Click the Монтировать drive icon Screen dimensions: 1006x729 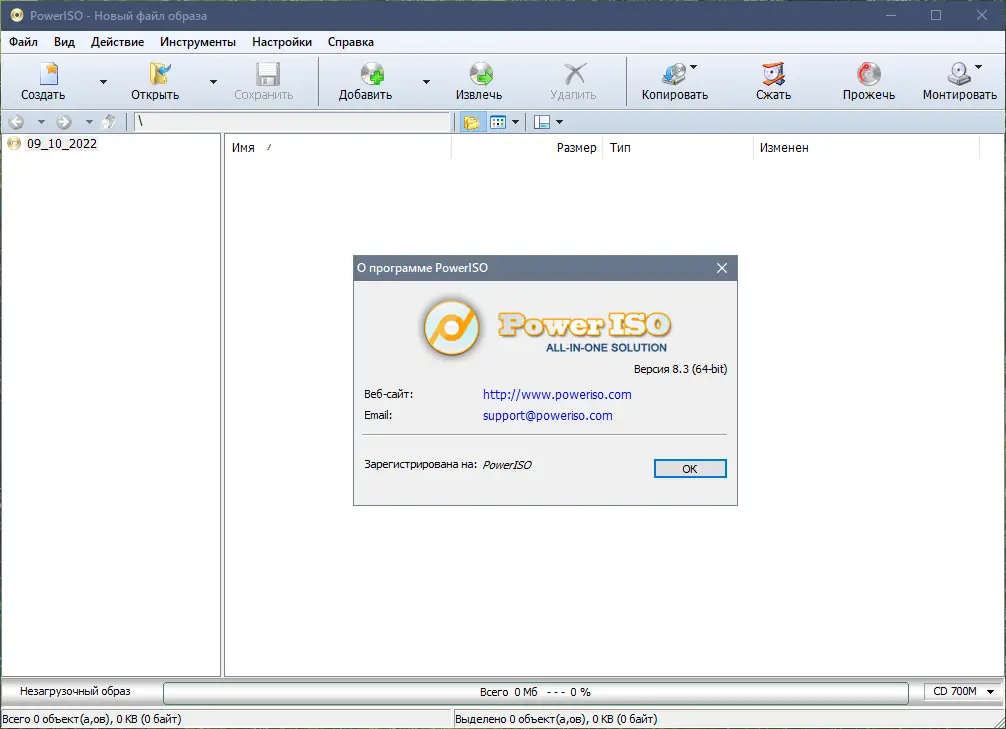959,74
